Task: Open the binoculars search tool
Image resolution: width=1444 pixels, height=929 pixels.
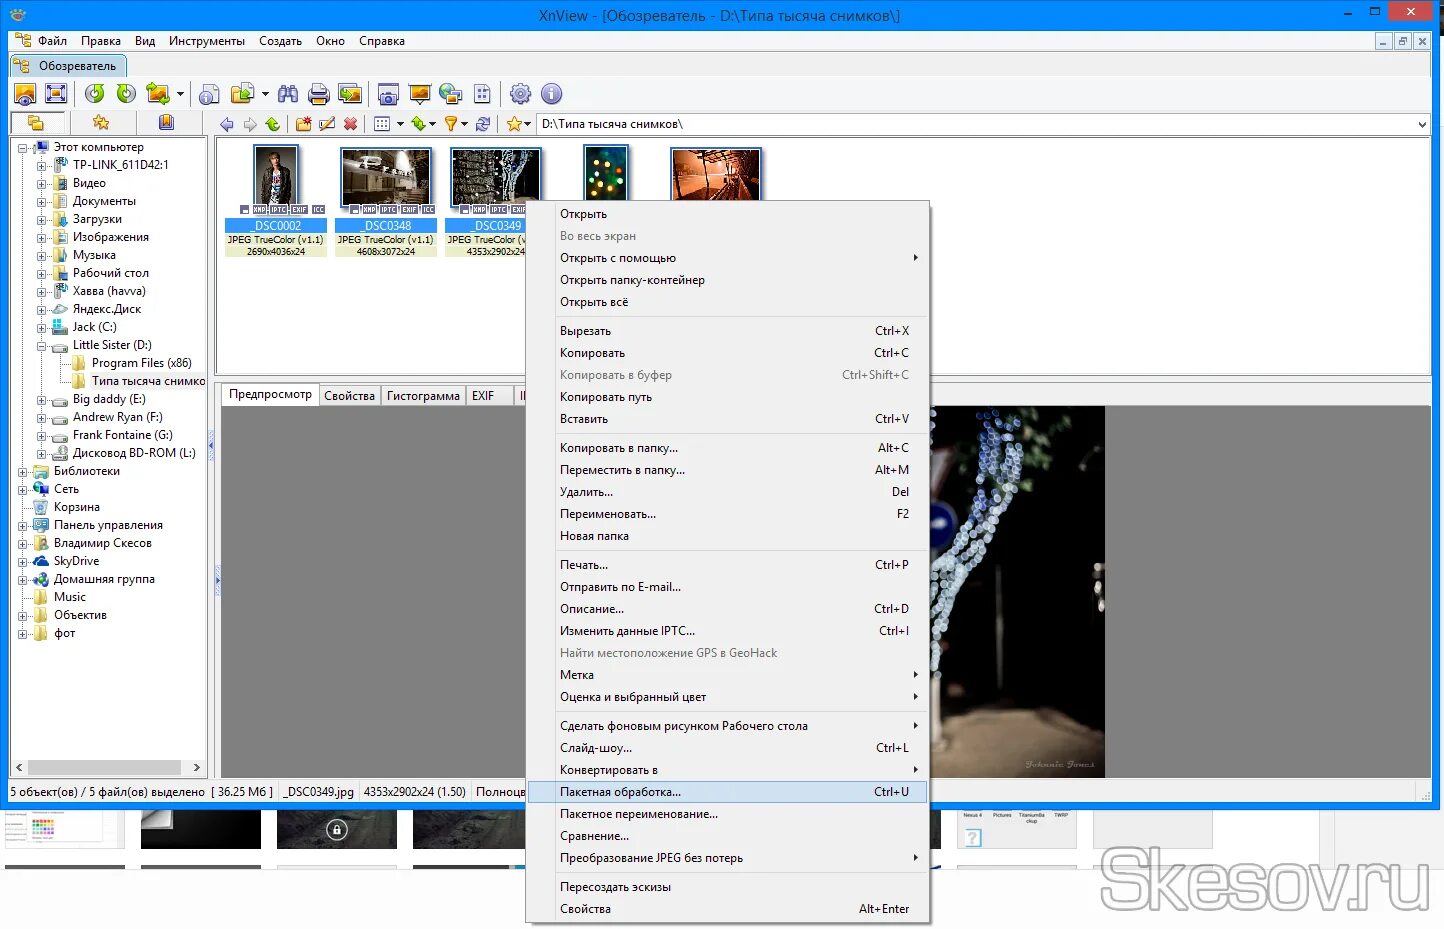Action: click(288, 94)
